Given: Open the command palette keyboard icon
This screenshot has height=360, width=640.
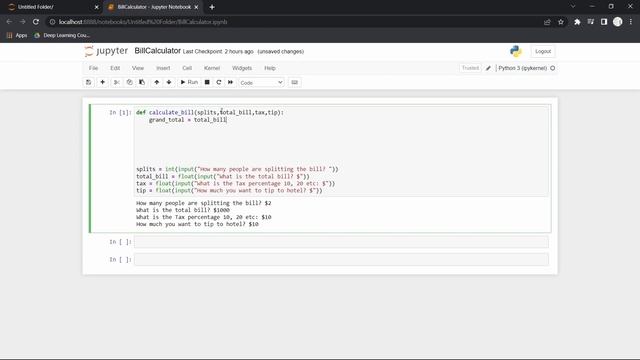Looking at the screenshot, I should click(x=295, y=82).
